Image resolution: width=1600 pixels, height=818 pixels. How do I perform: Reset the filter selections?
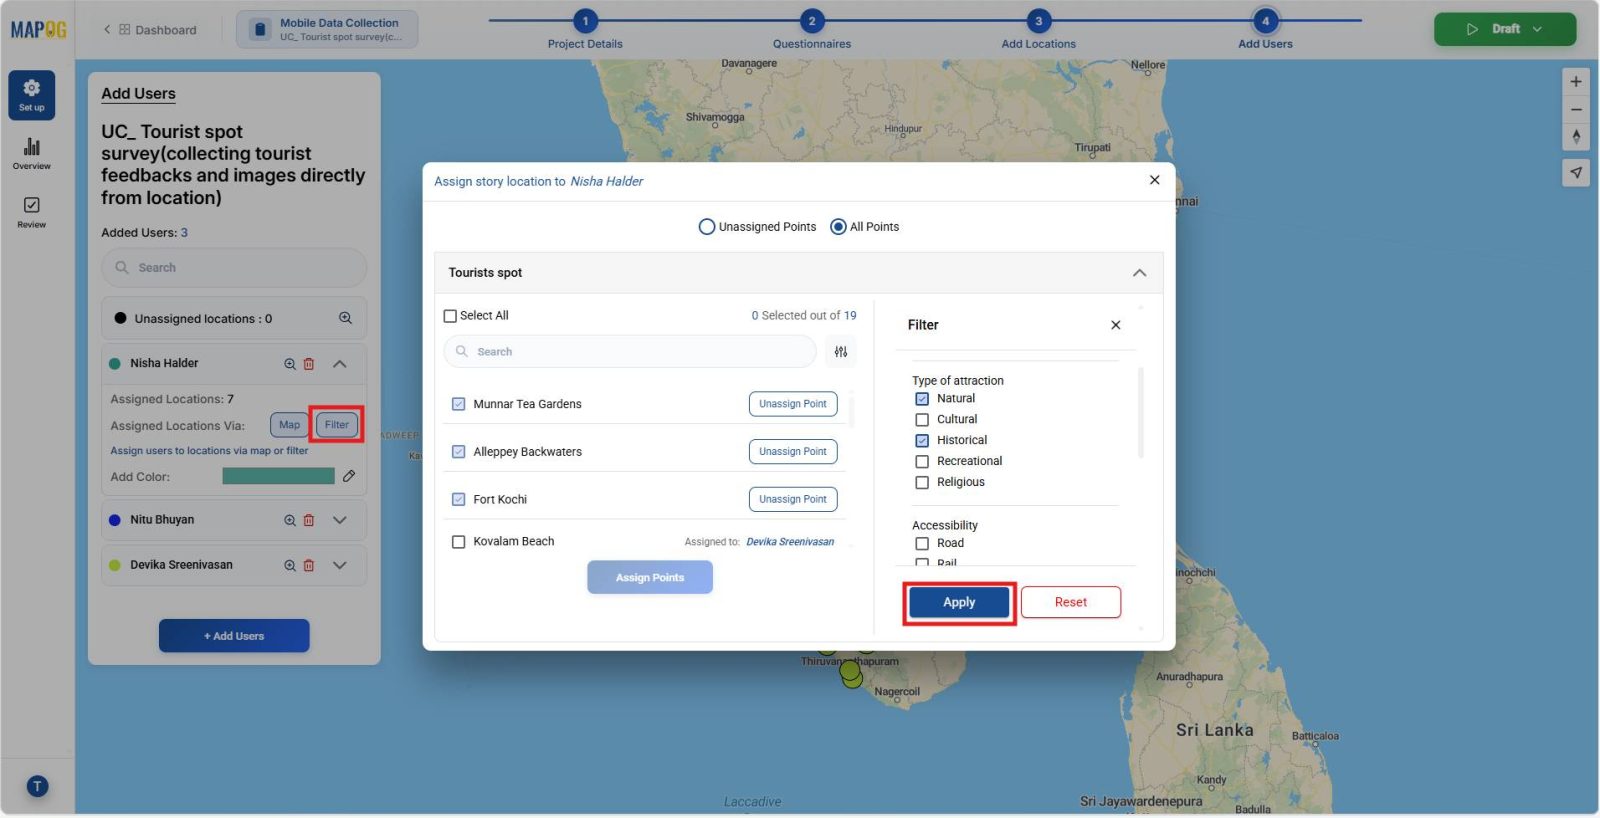point(1071,602)
